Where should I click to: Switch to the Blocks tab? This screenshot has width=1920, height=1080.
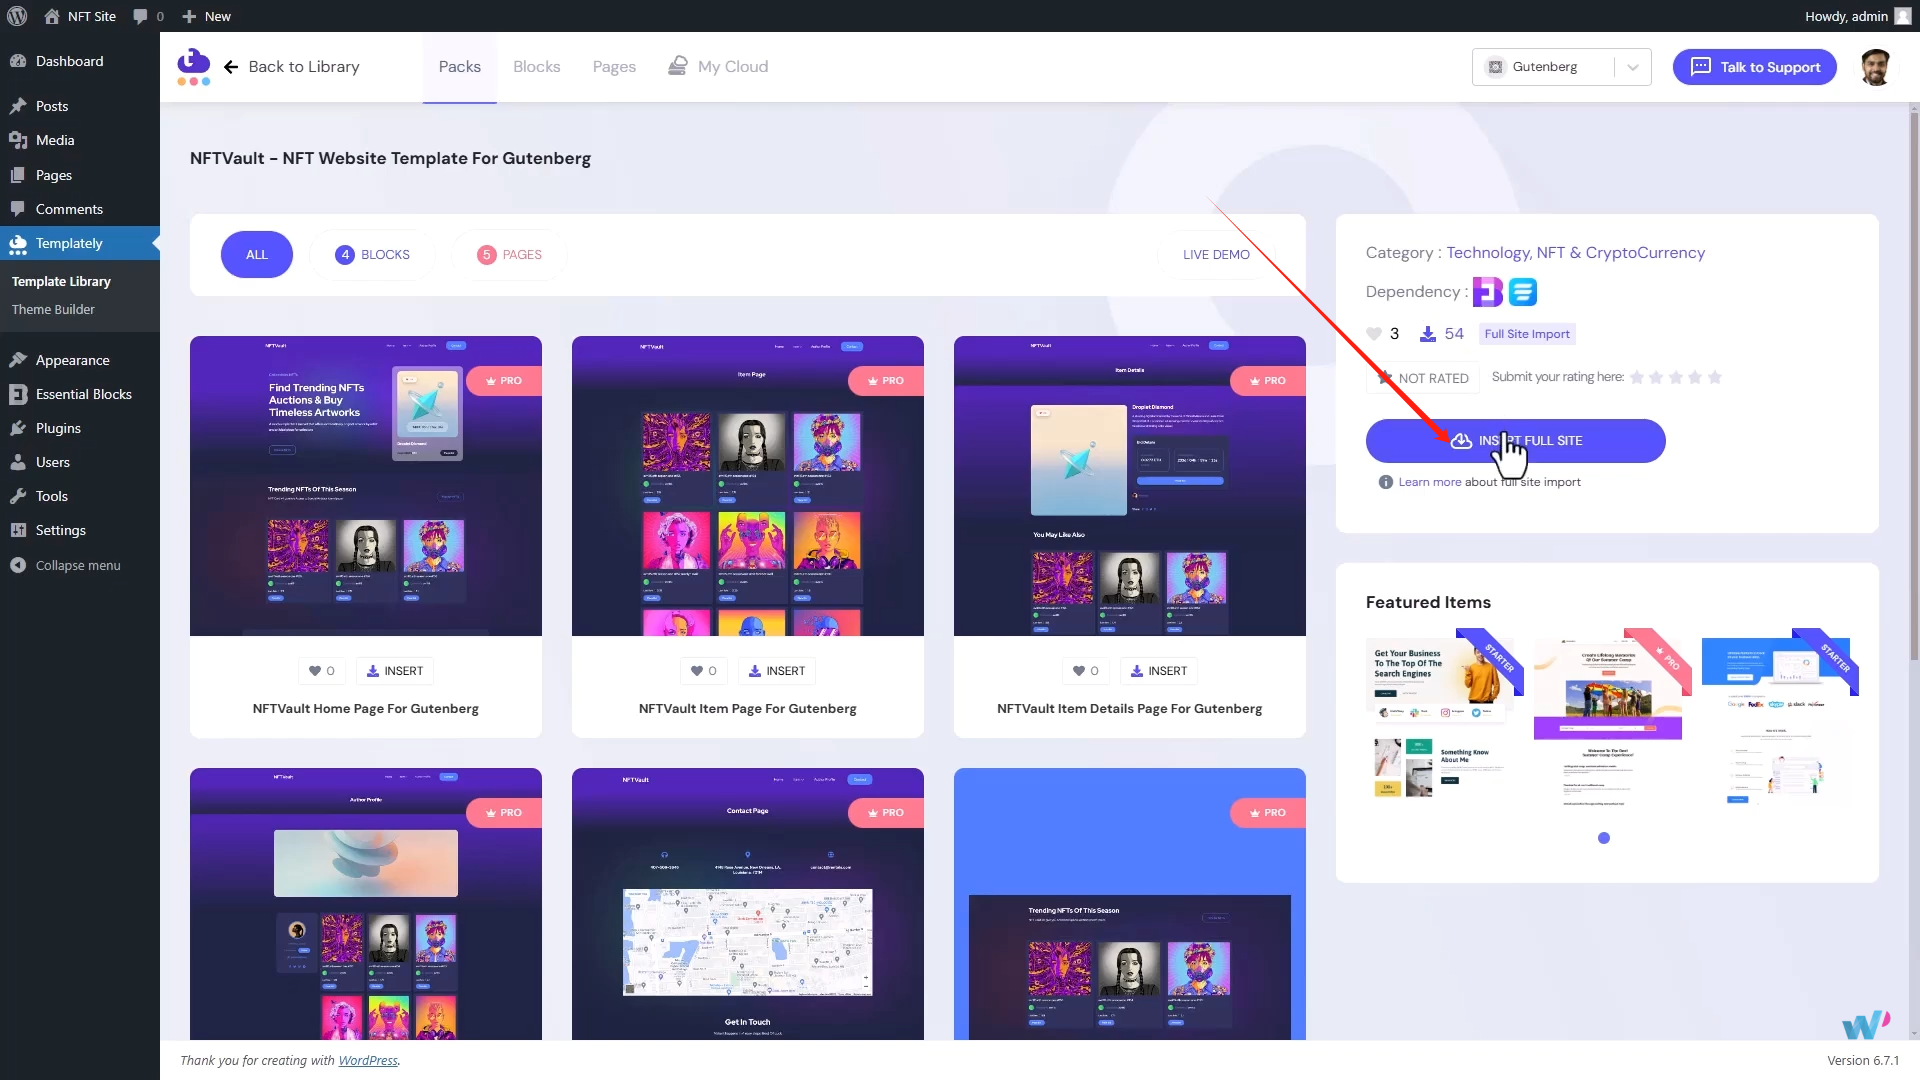tap(536, 66)
